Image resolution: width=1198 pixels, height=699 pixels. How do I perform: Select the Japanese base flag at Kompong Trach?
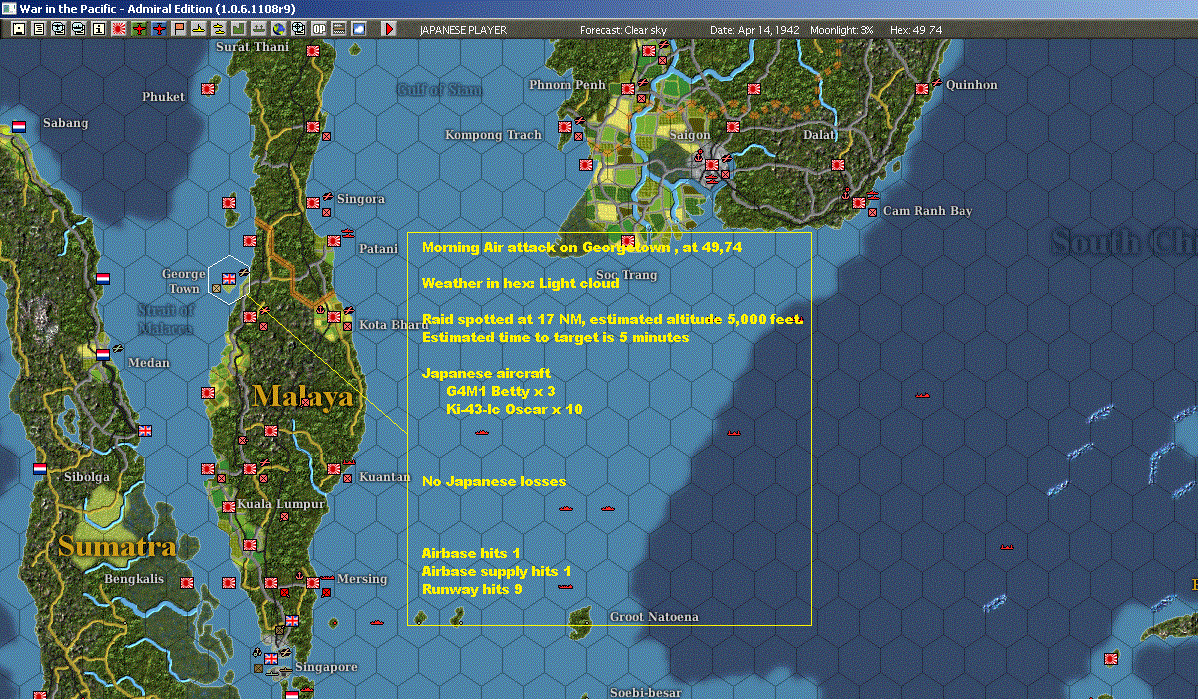click(565, 127)
